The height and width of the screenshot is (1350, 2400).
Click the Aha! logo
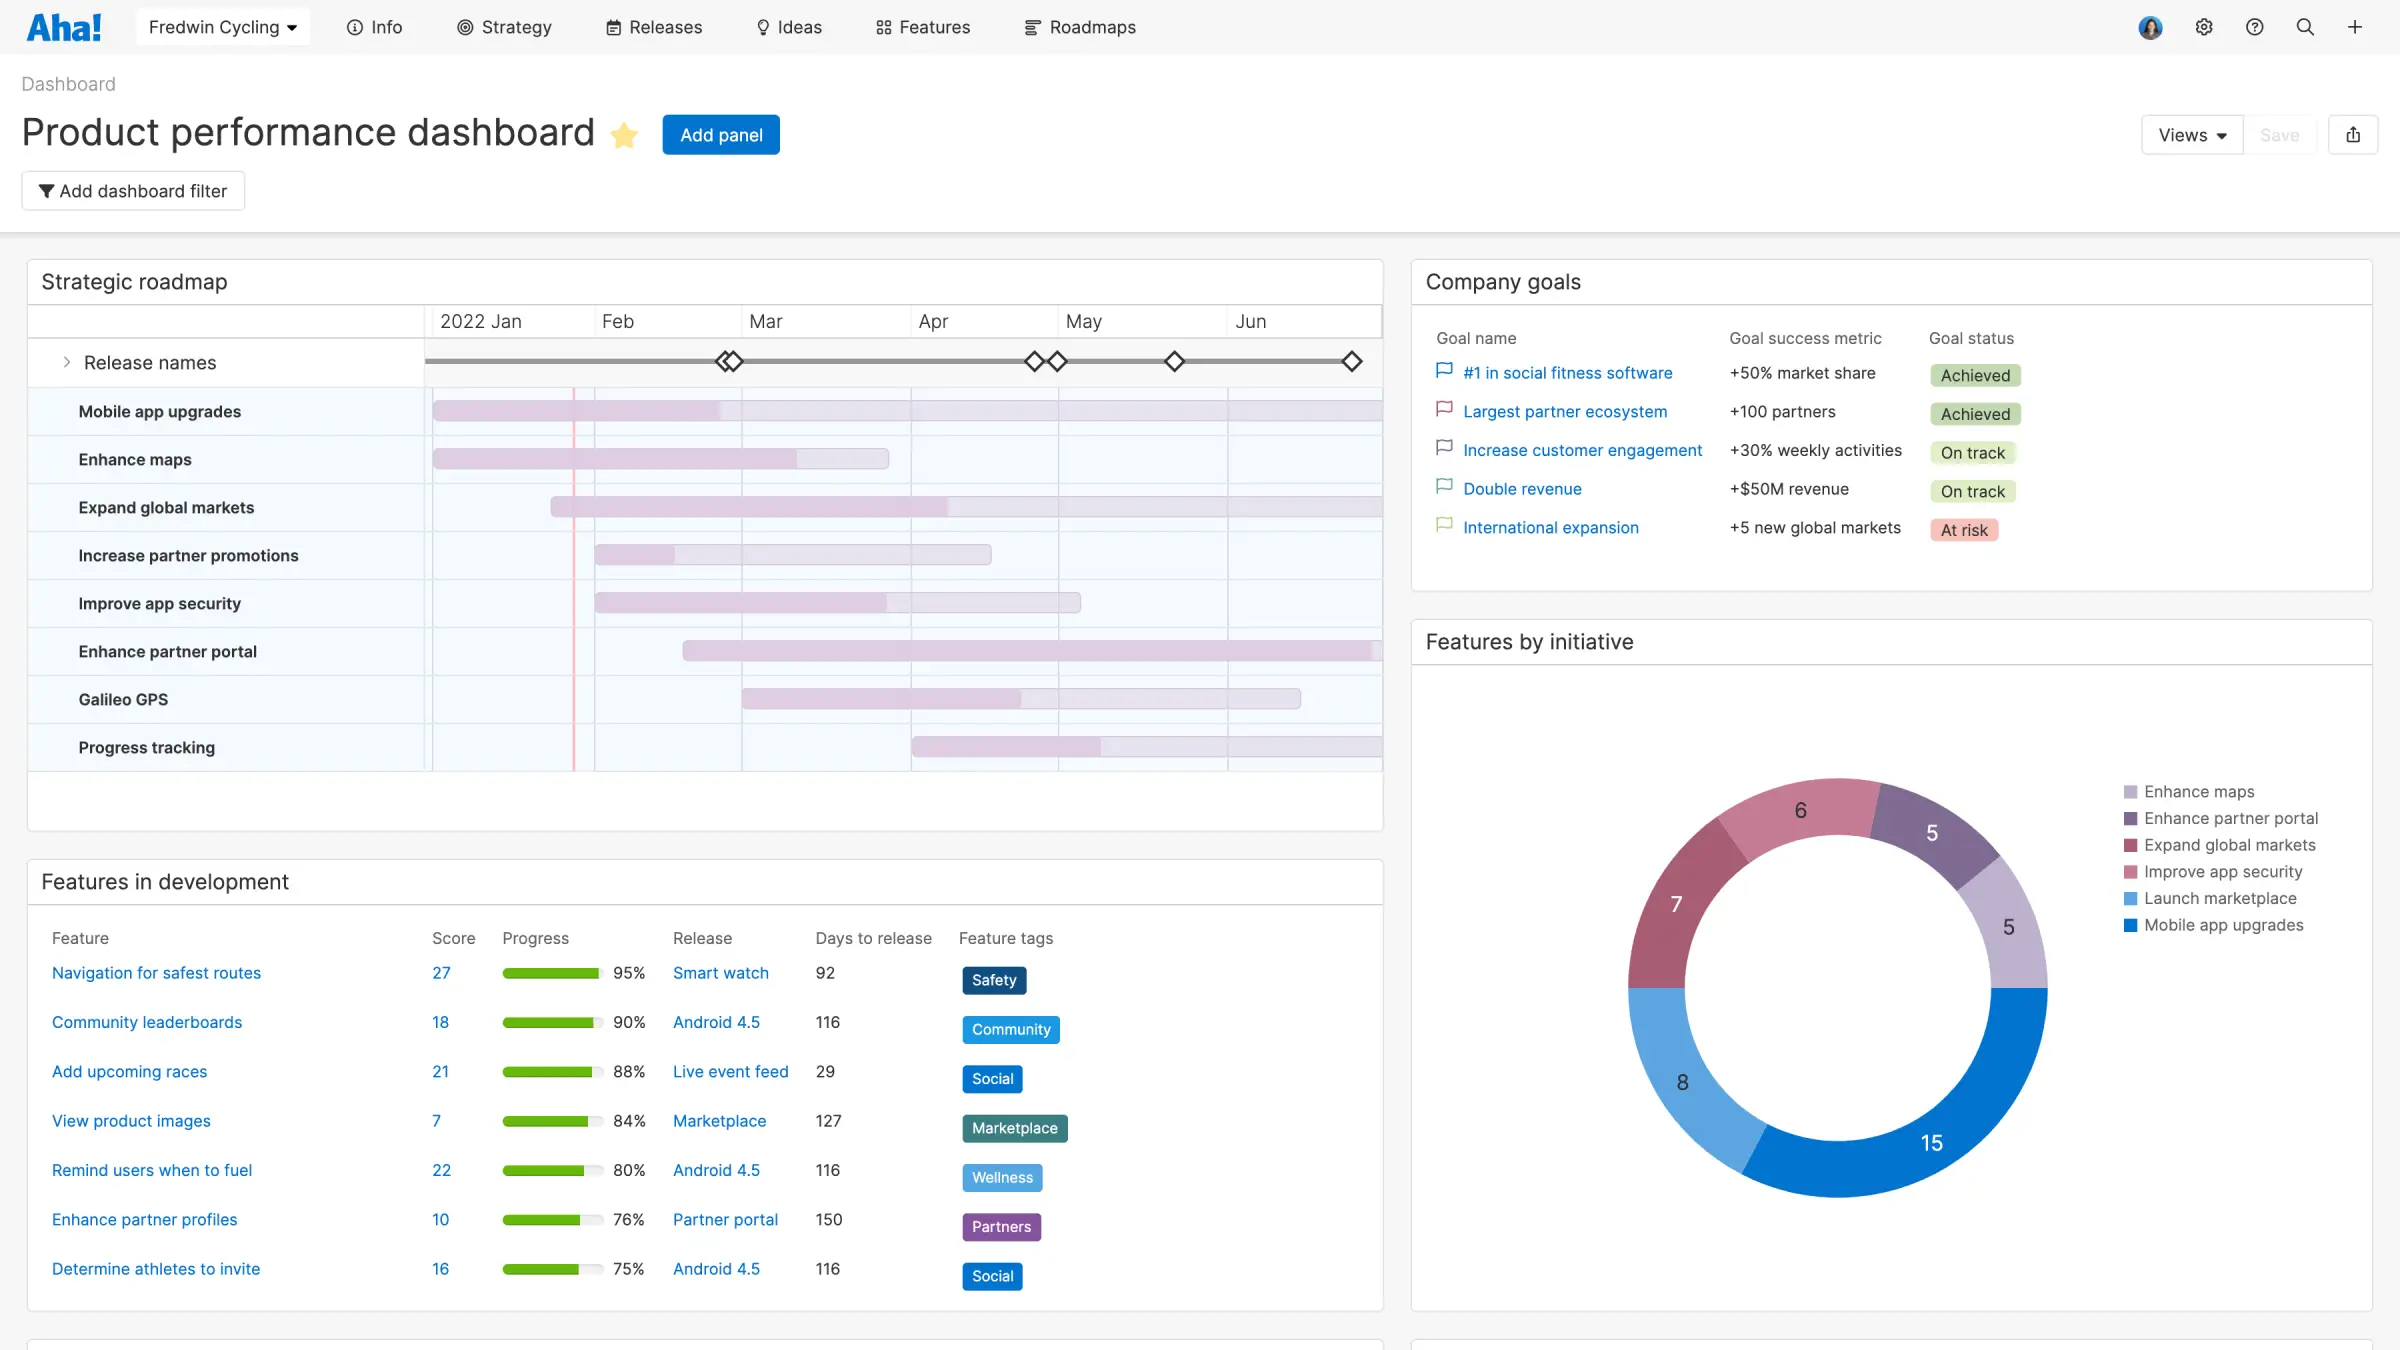point(63,27)
